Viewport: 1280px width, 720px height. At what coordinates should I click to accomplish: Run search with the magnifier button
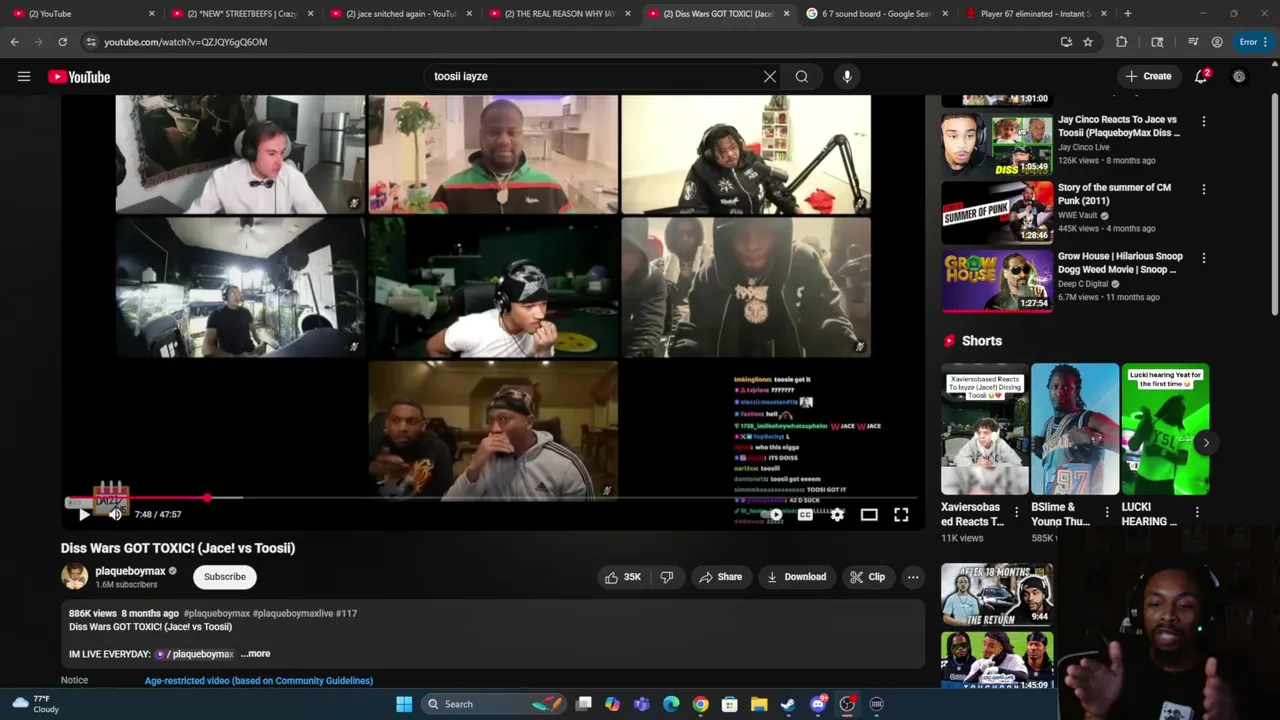point(802,77)
